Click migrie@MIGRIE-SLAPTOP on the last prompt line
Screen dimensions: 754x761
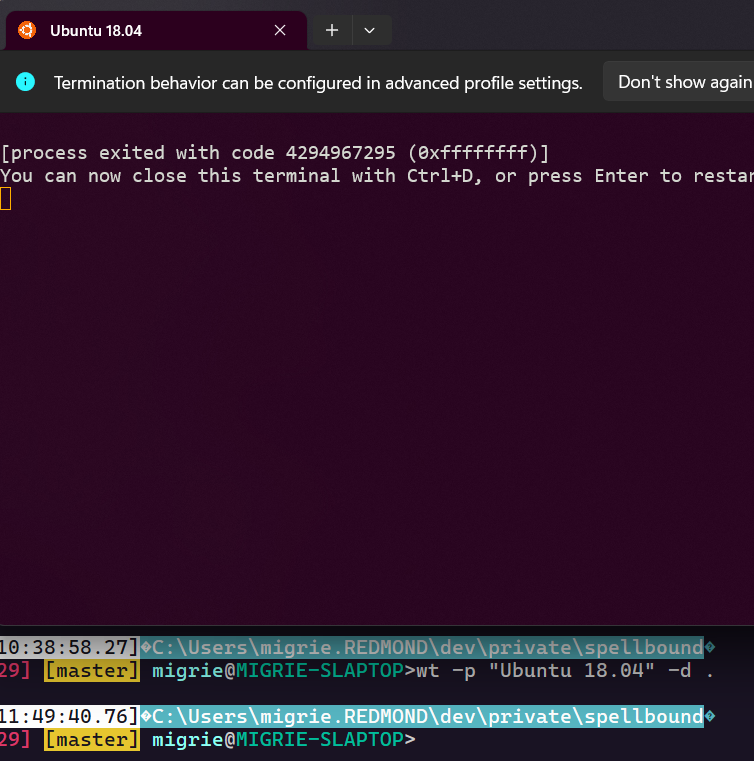[x=278, y=740]
